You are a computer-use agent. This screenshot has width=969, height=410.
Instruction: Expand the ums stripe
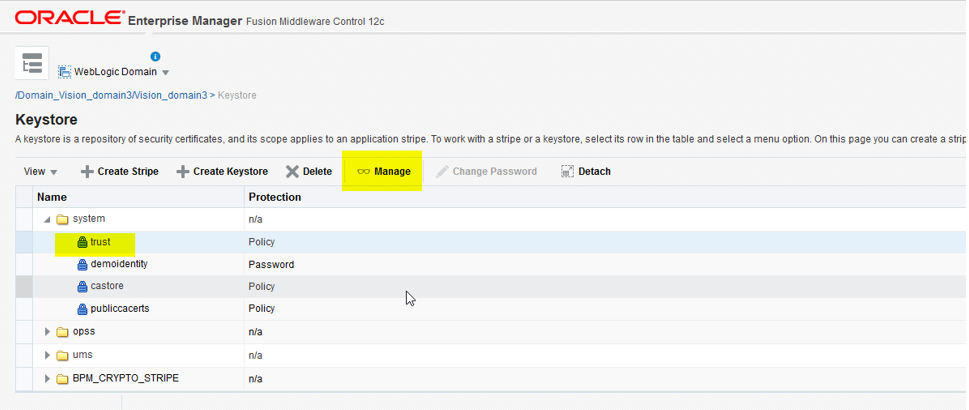point(47,355)
